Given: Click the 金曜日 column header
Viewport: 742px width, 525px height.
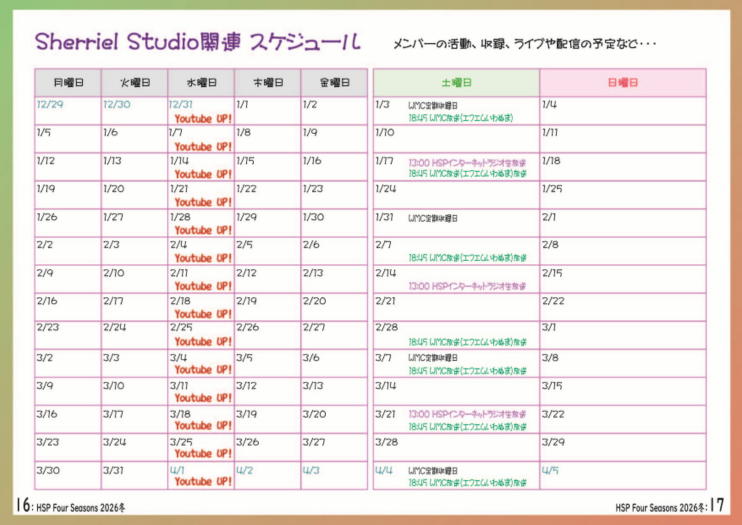Looking at the screenshot, I should point(334,83).
